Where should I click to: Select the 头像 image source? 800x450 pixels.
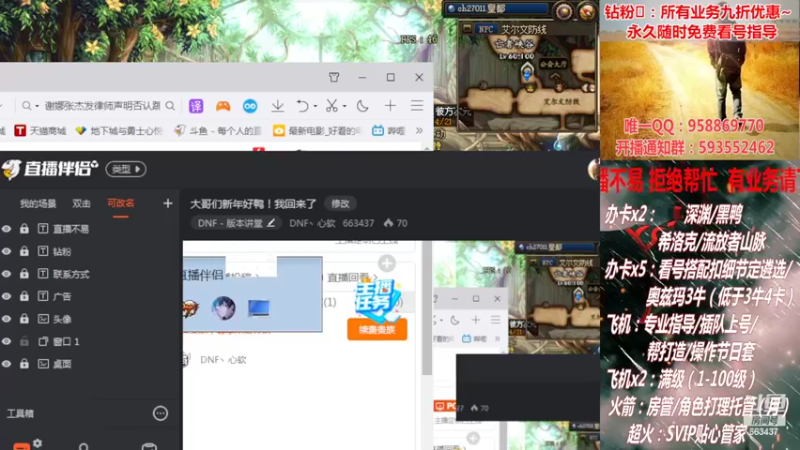[62, 319]
